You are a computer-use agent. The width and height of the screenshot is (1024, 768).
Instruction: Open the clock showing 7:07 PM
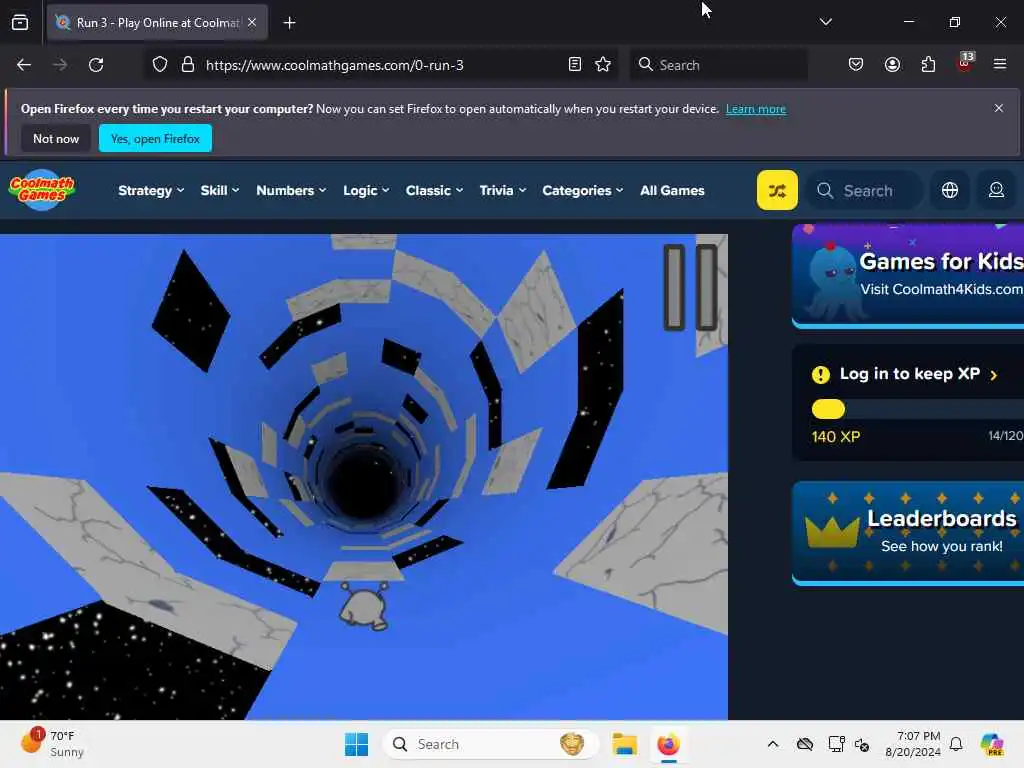[x=912, y=744]
